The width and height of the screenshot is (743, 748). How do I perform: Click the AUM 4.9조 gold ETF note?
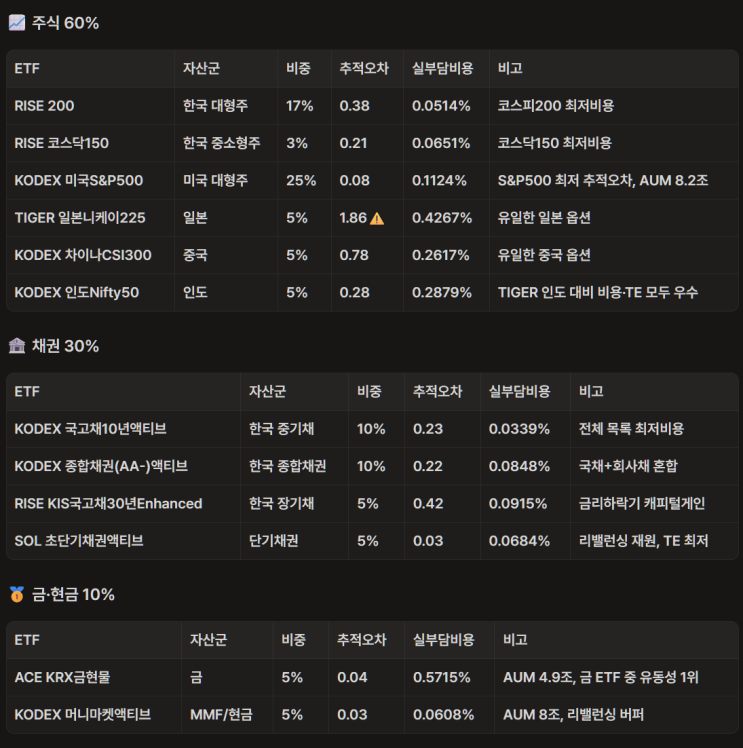pyautogui.click(x=601, y=677)
